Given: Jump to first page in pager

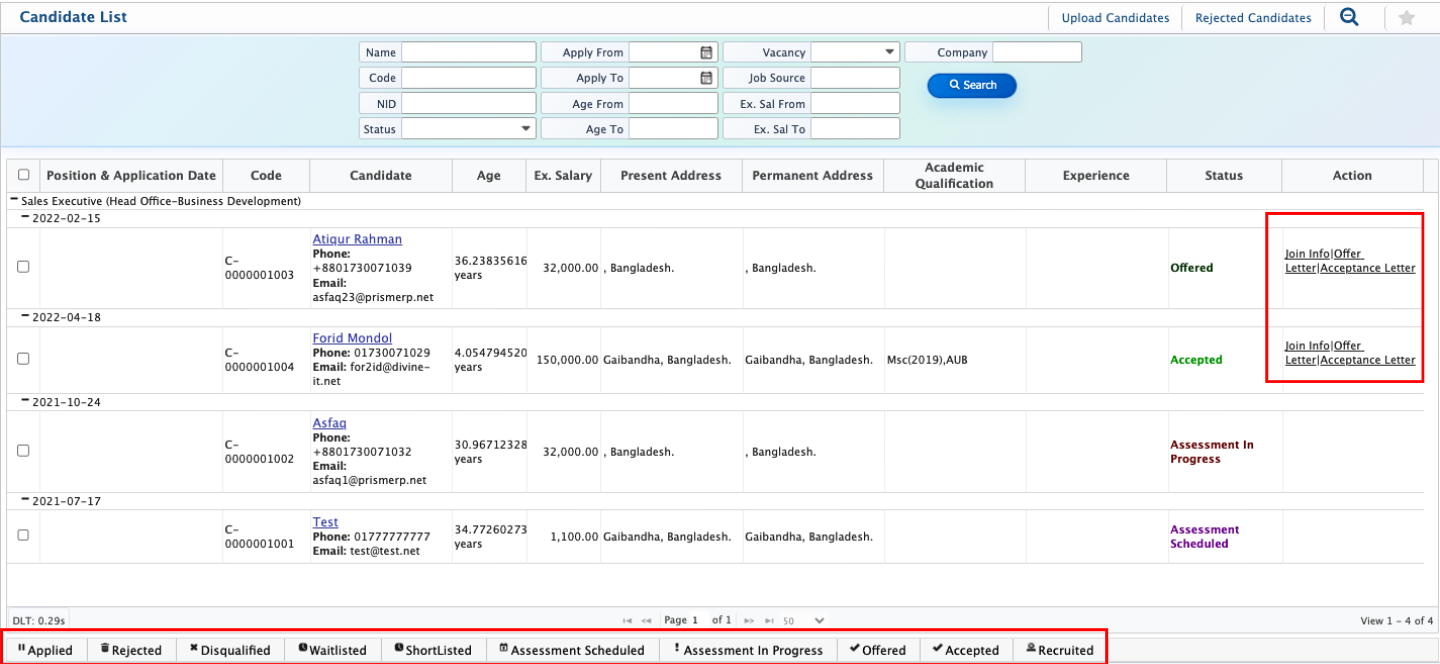Looking at the screenshot, I should pos(628,621).
